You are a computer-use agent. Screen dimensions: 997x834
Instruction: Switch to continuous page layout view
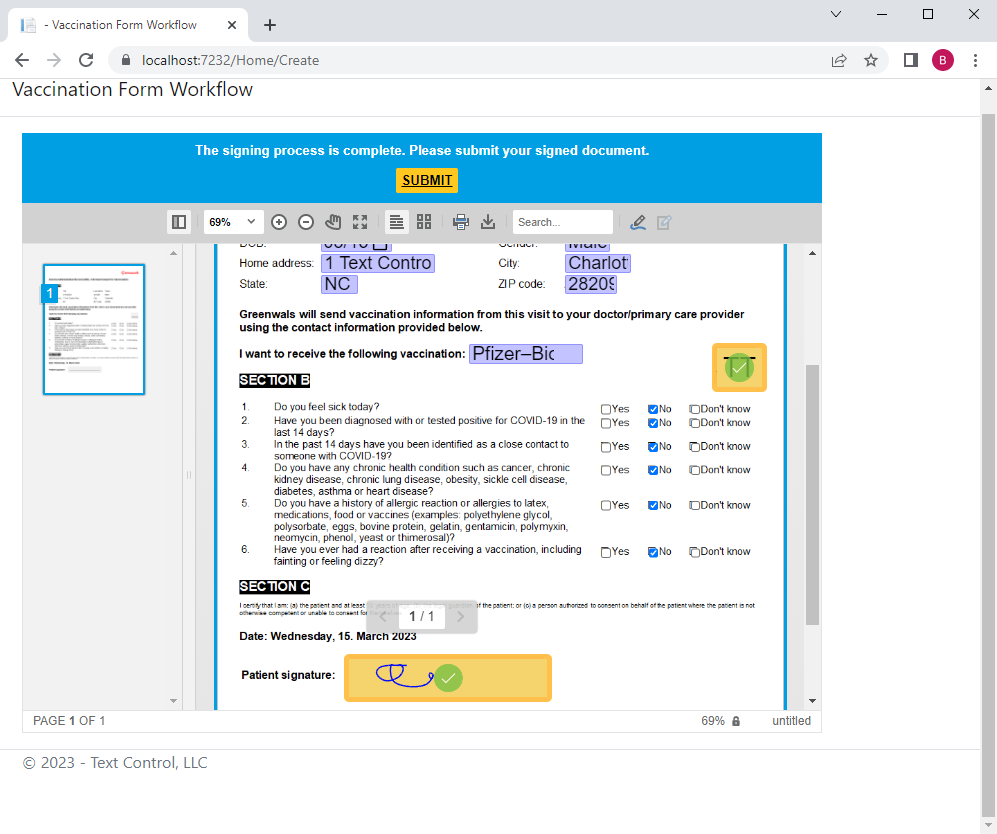[x=396, y=222]
